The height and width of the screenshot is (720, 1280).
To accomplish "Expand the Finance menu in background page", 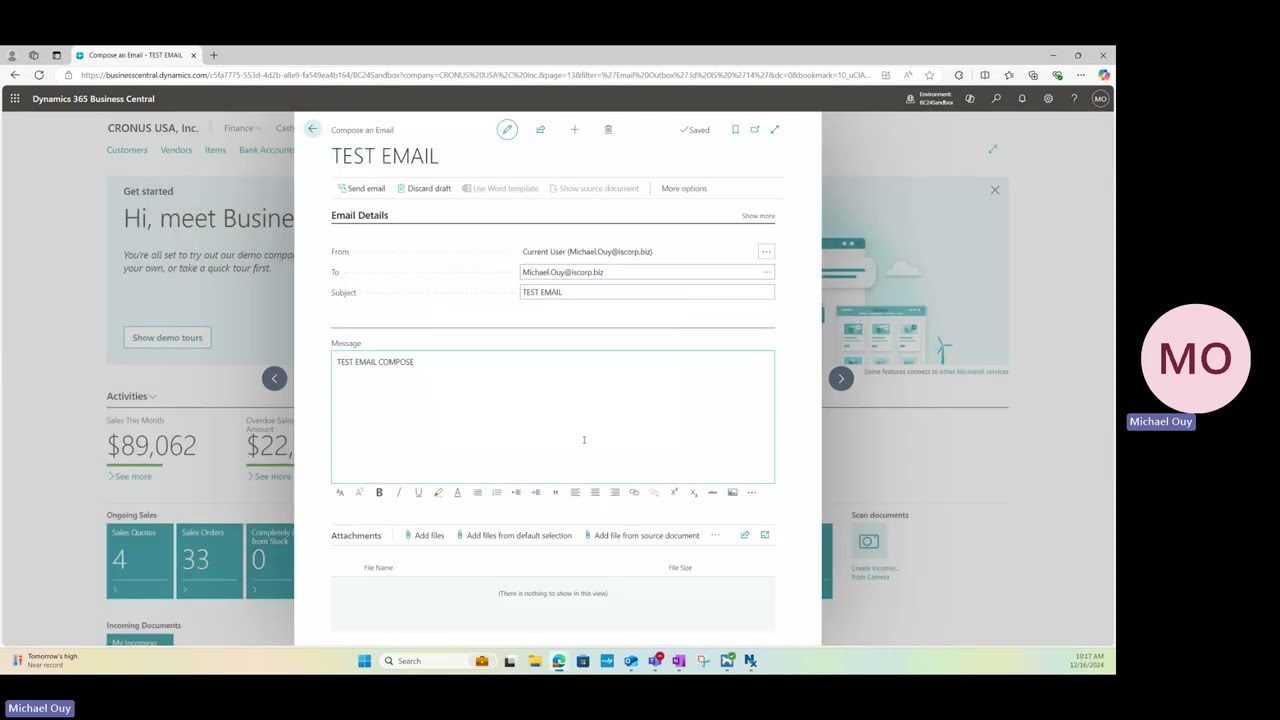I will click(242, 128).
